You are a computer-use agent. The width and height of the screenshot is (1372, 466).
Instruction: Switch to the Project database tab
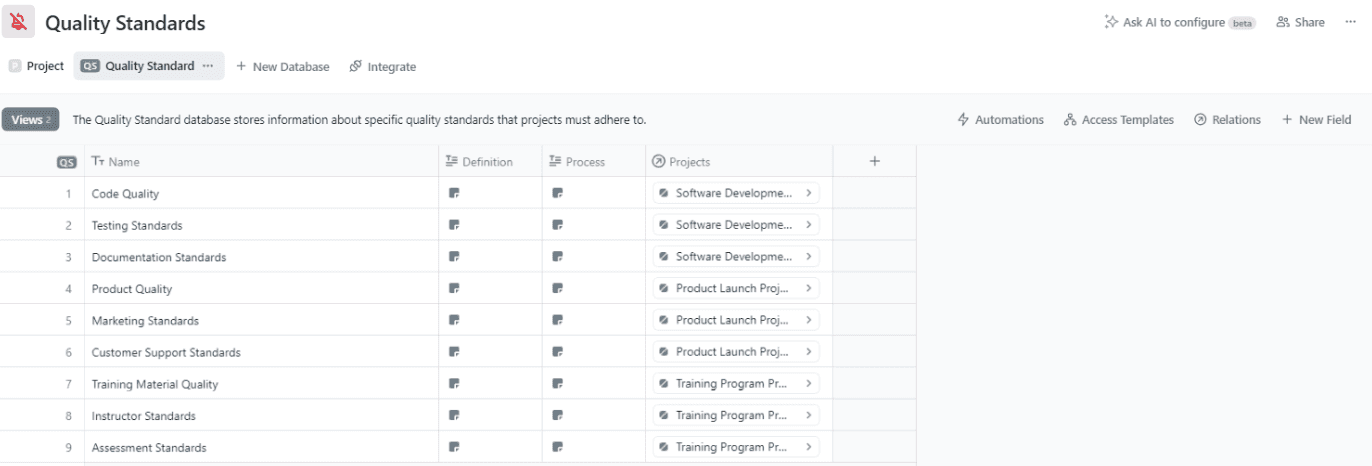pos(36,66)
